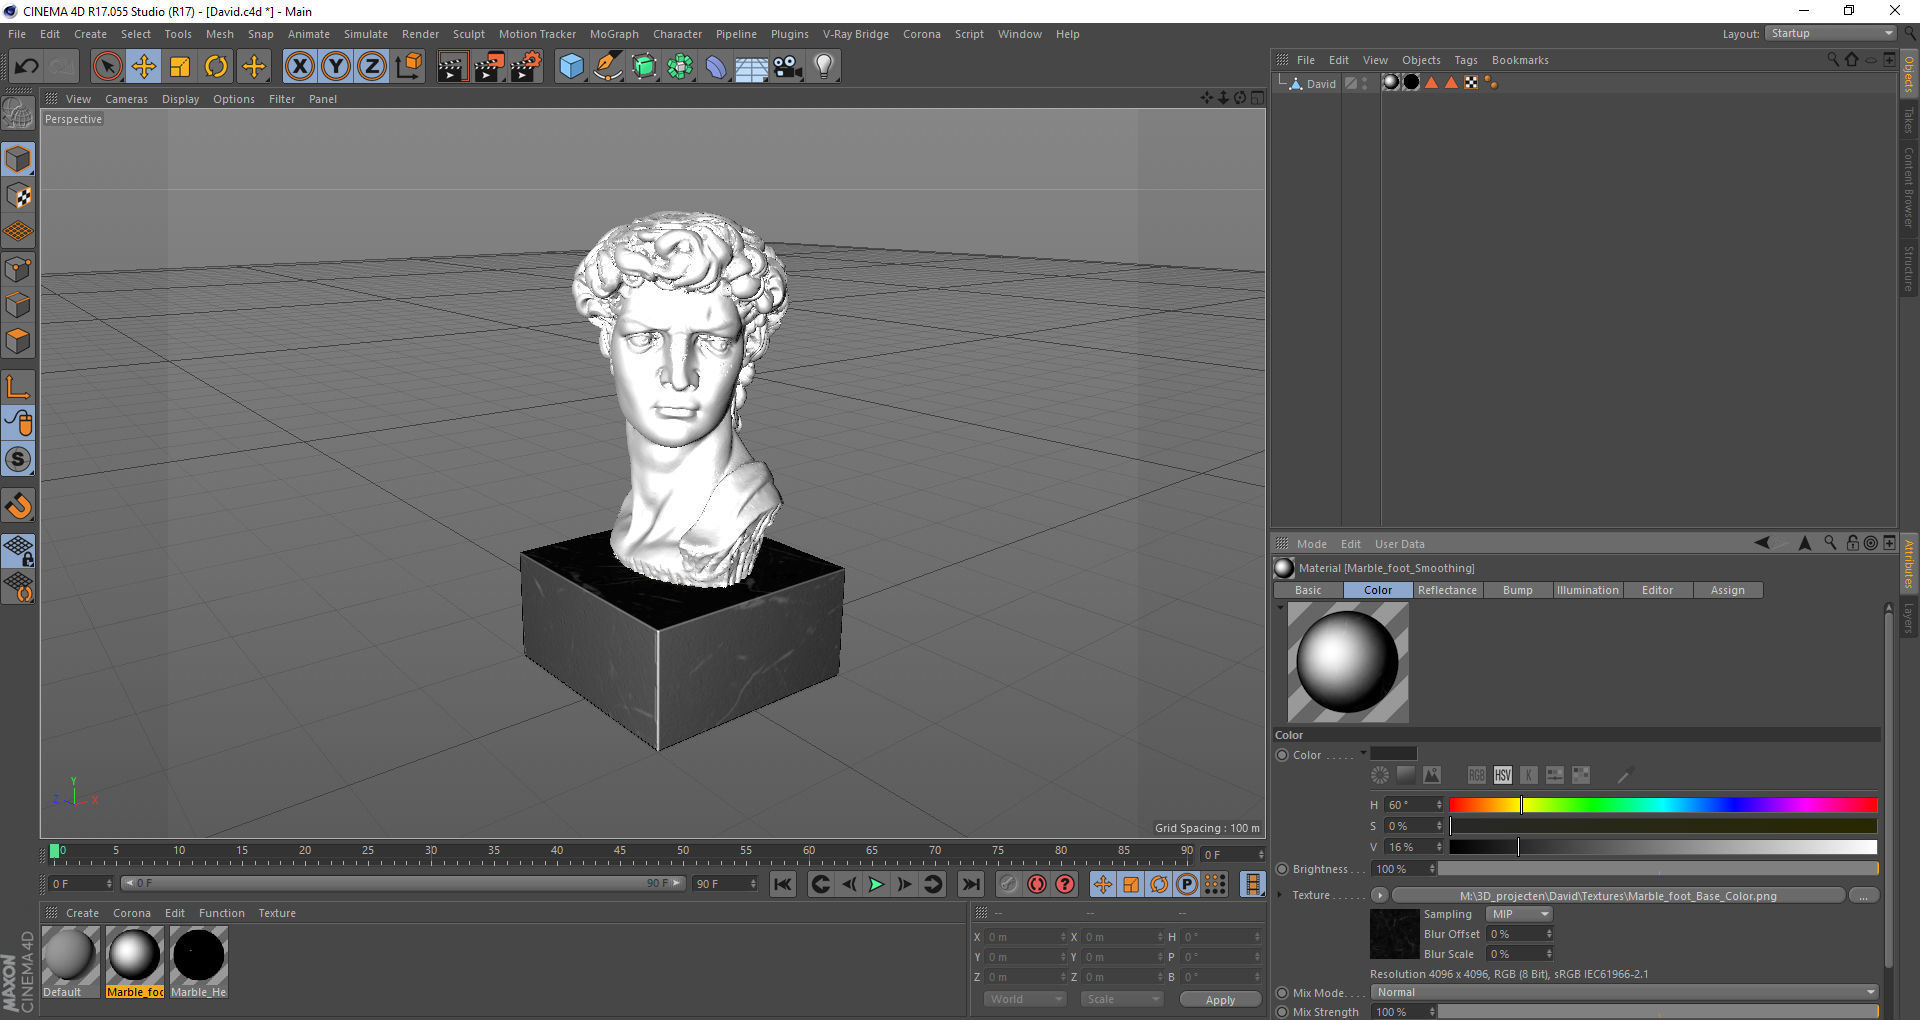The width and height of the screenshot is (1920, 1020).
Task: Open the Render menu
Action: 420,34
